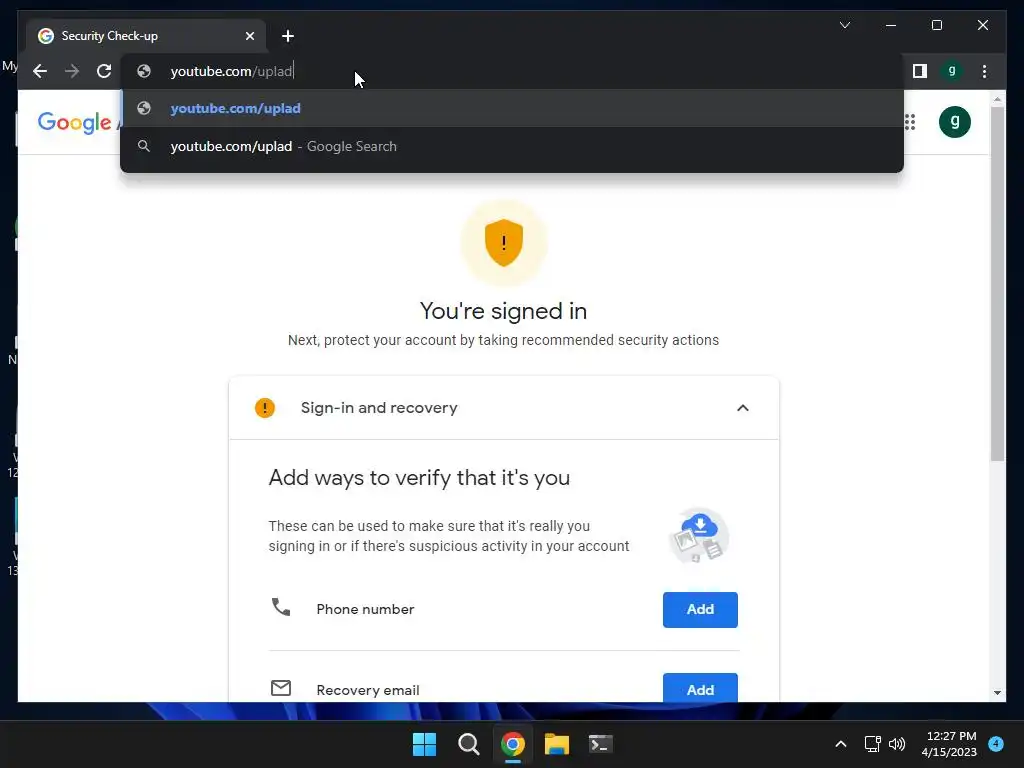
Task: Click the phone handset icon
Action: click(x=281, y=607)
